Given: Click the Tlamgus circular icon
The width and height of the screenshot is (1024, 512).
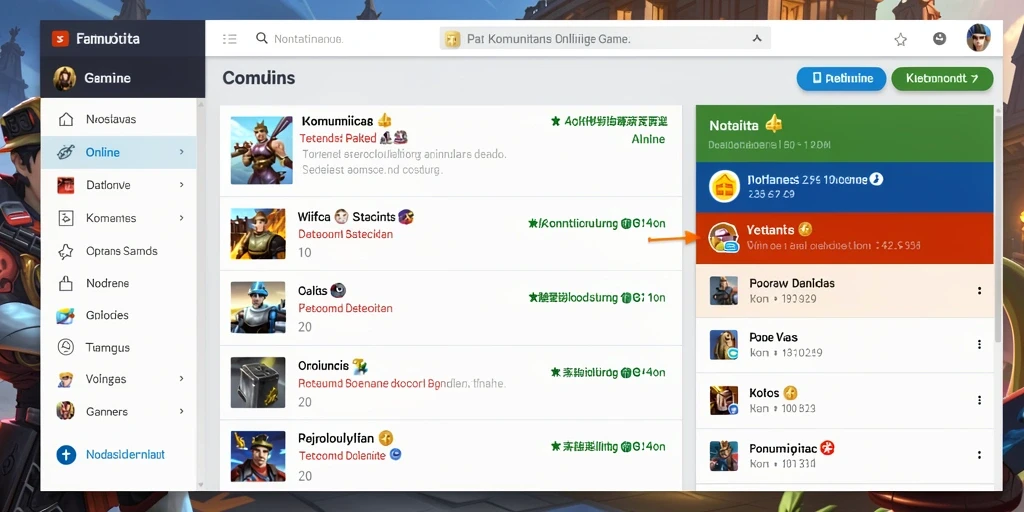Looking at the screenshot, I should pos(66,347).
